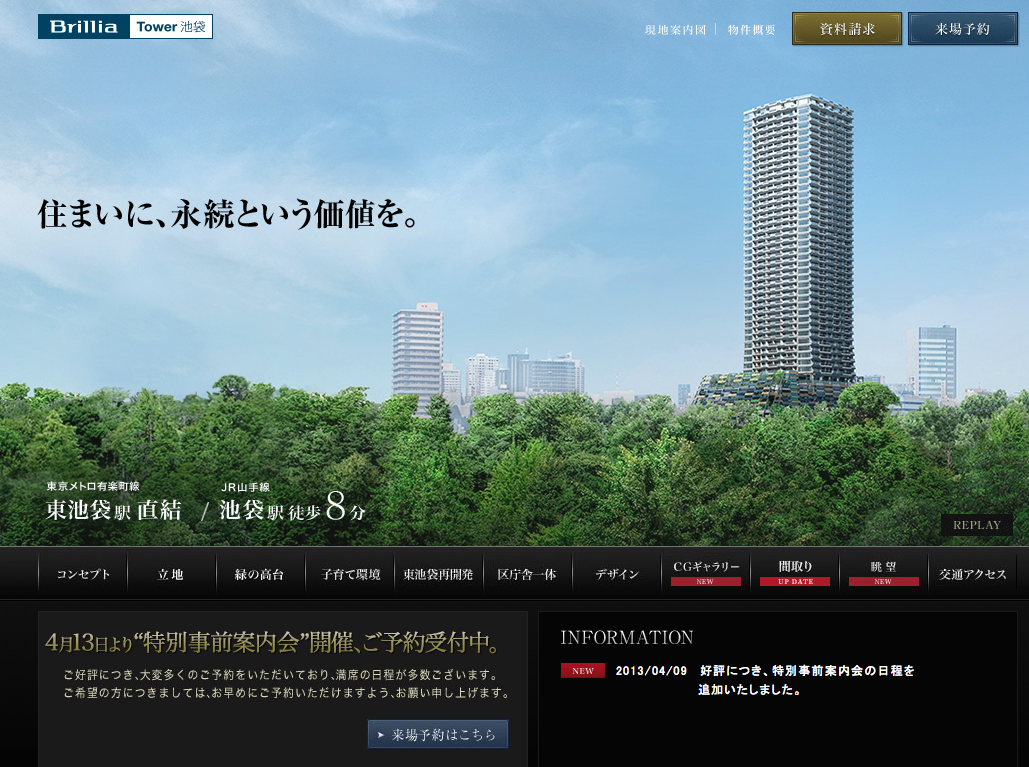The width and height of the screenshot is (1029, 767).
Task: Go to the 緑の高台 section
Action: pos(259,574)
